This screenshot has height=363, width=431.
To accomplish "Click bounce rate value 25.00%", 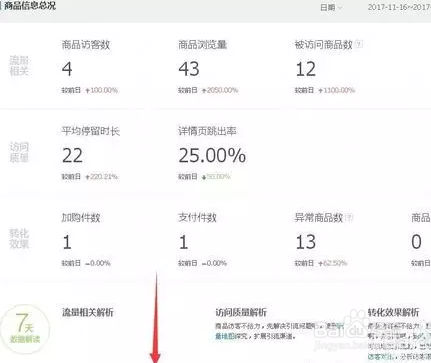I will point(212,156).
